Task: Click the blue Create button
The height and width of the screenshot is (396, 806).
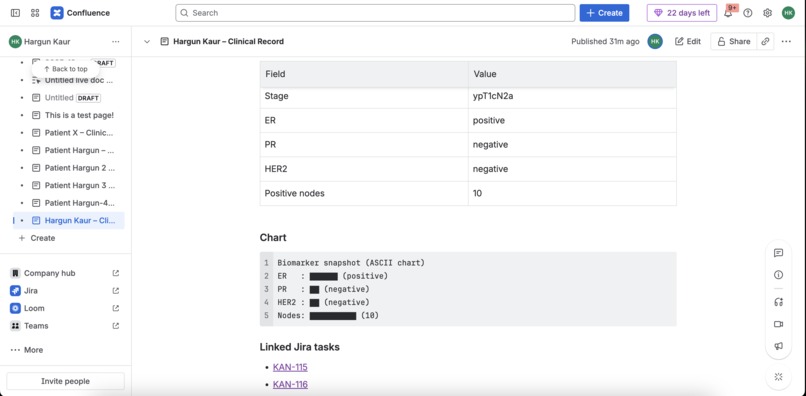Action: pos(604,13)
